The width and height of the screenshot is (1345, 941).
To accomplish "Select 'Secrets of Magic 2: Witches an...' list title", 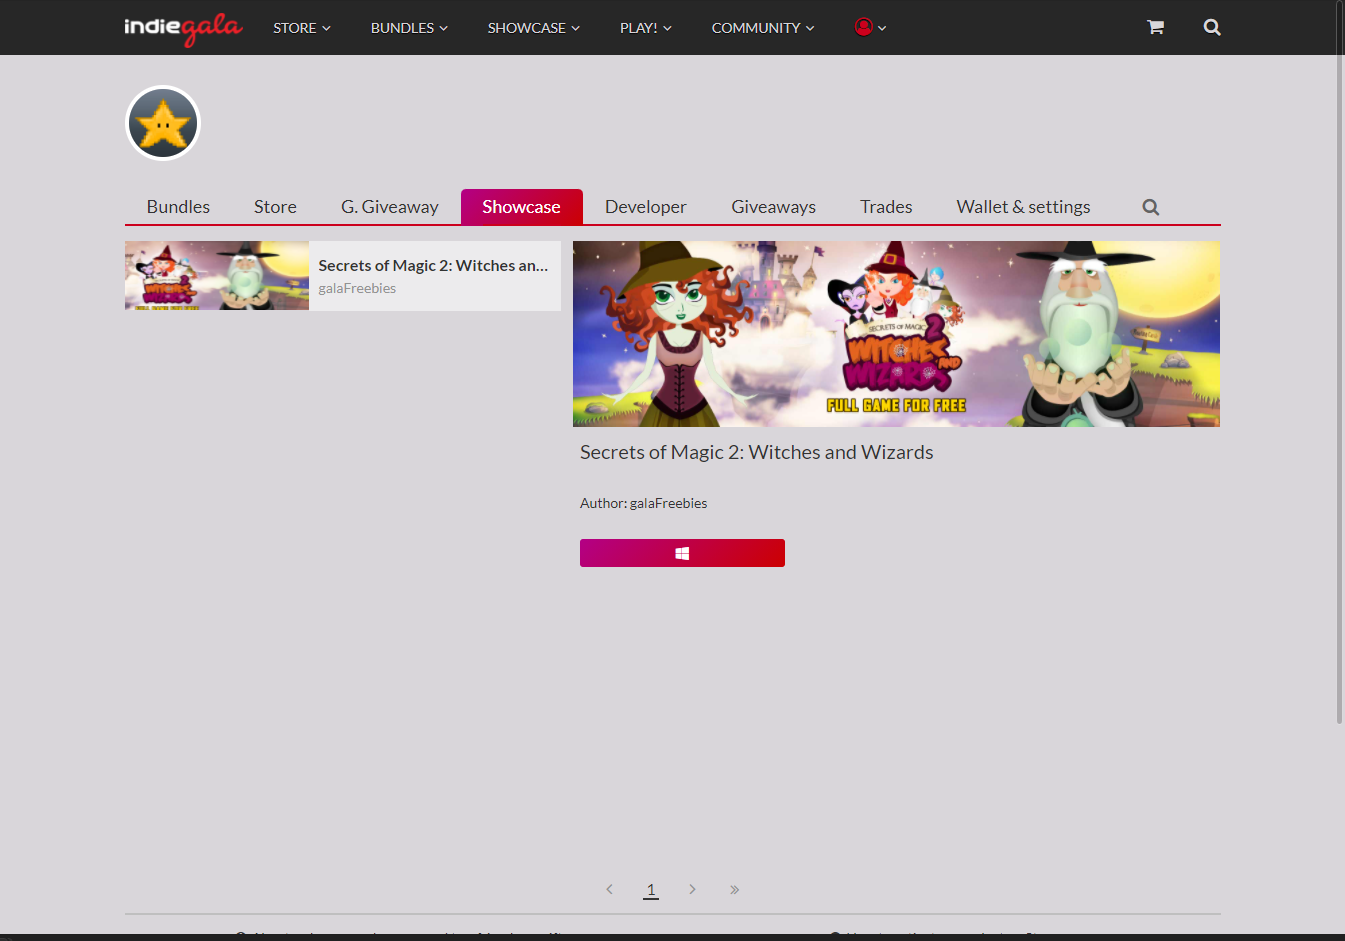I will [433, 265].
